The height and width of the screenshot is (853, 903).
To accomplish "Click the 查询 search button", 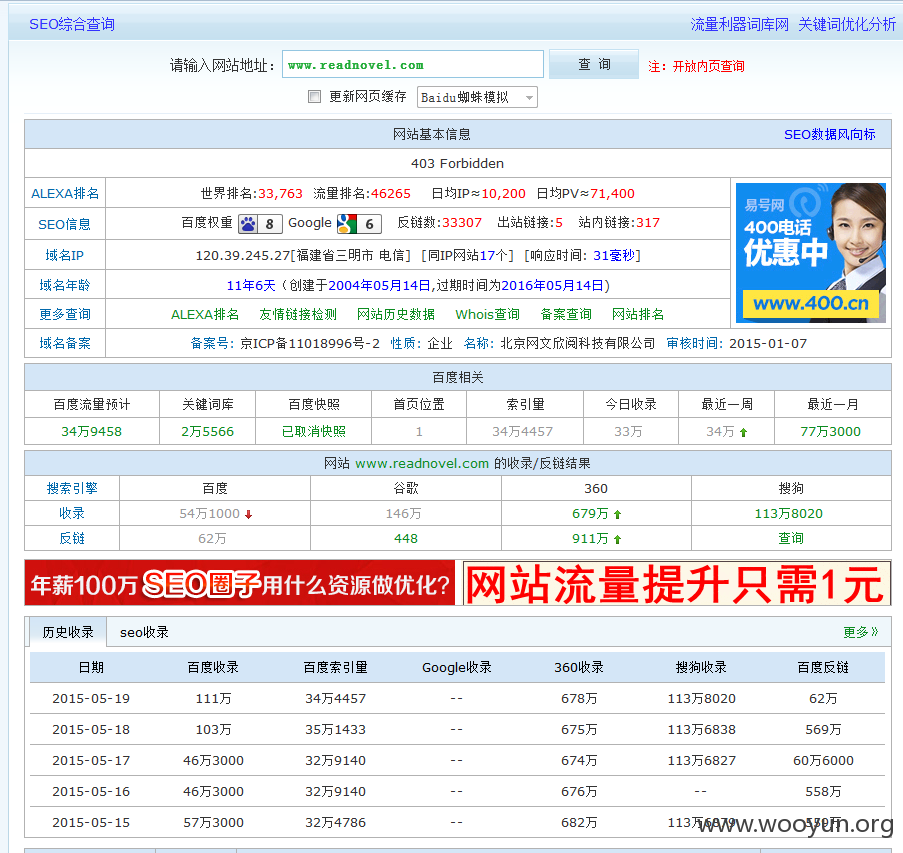I will 594,64.
